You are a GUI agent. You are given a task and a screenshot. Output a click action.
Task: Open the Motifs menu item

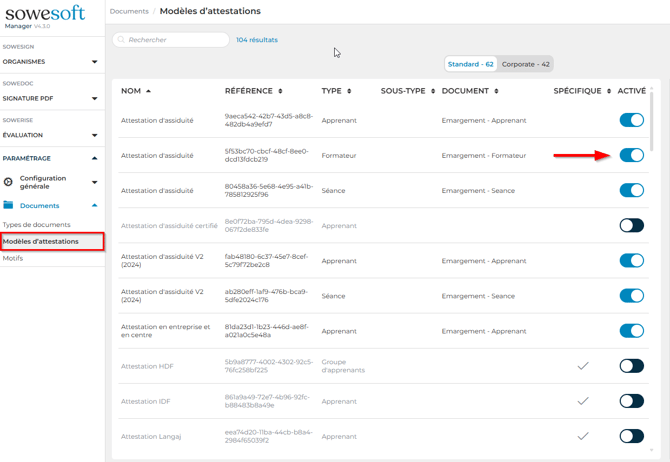13,258
